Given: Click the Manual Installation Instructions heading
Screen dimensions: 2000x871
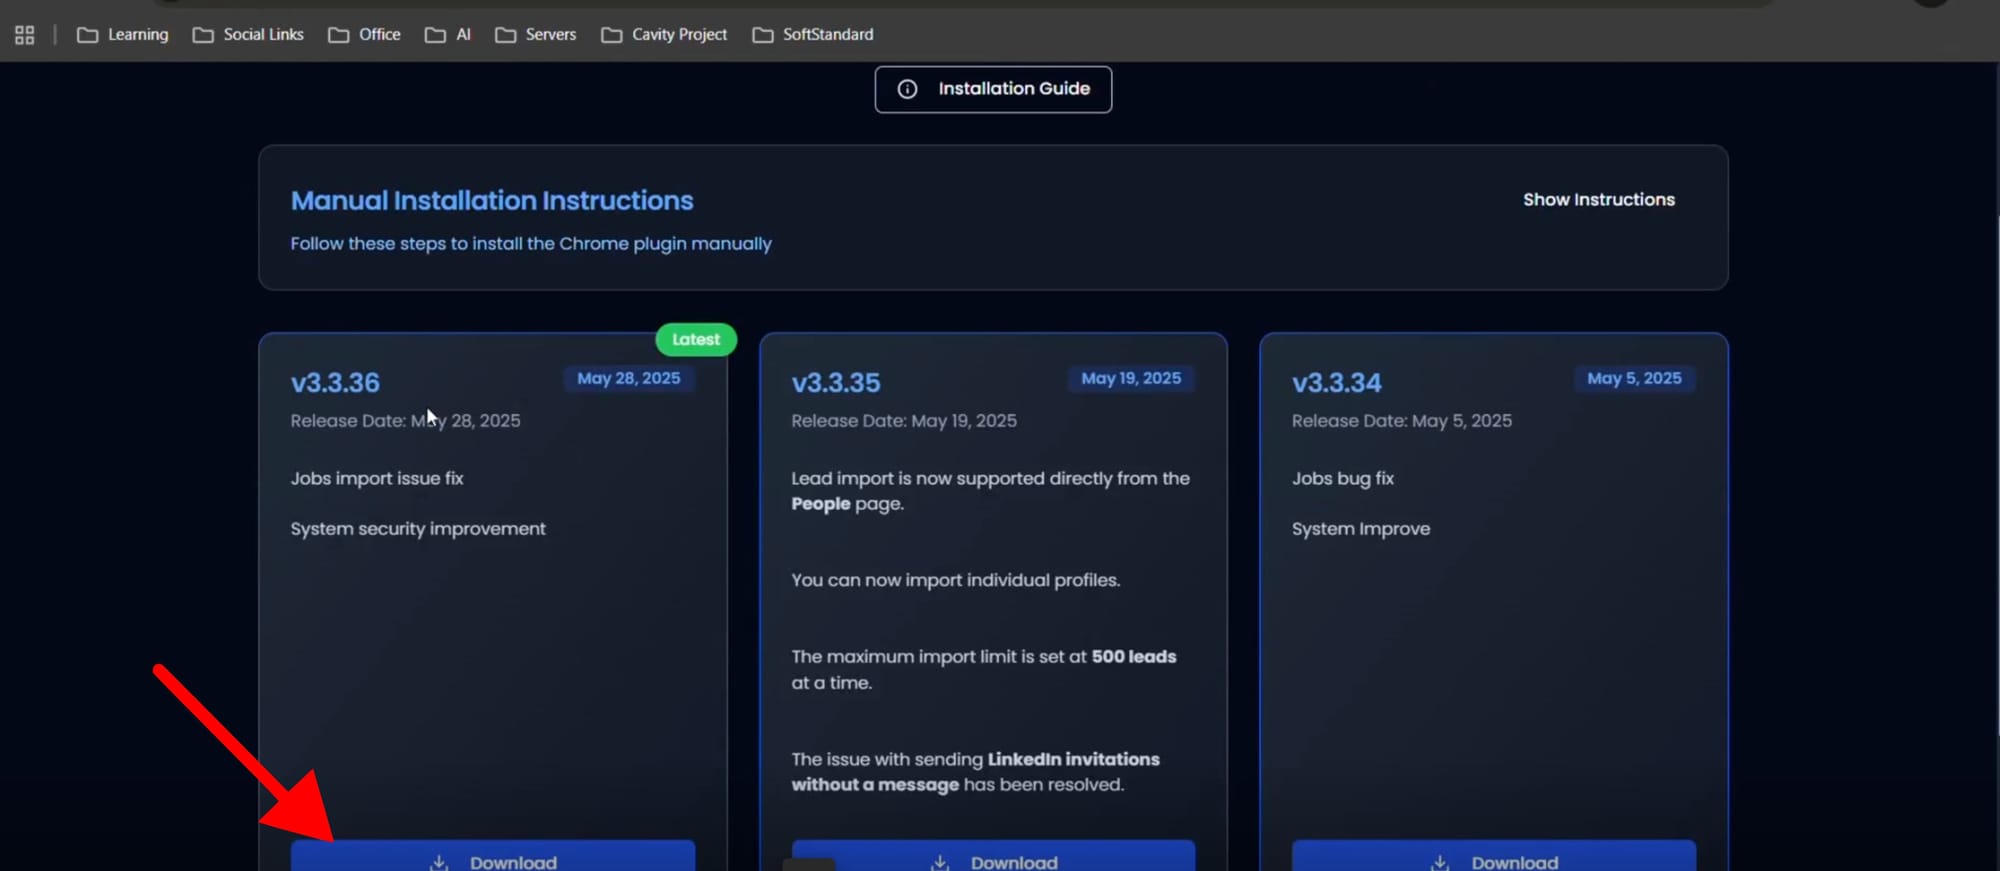Looking at the screenshot, I should (x=492, y=201).
